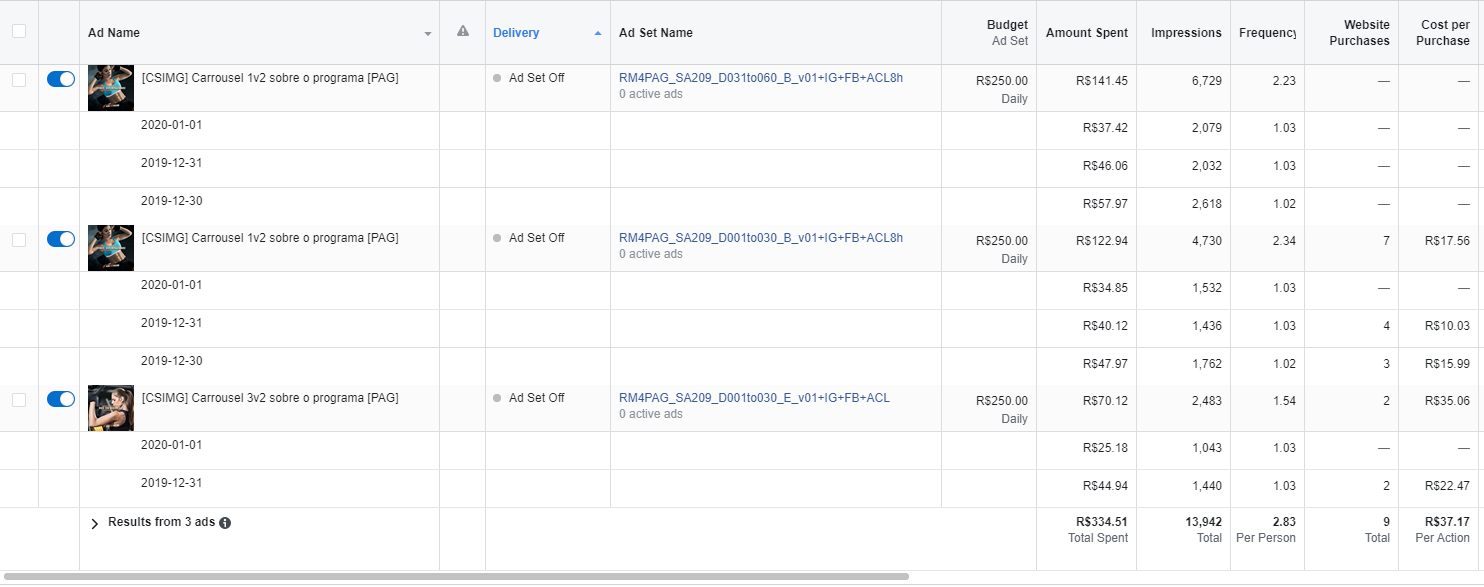The width and height of the screenshot is (1484, 587).
Task: Sort by the Impressions column header
Action: click(1186, 33)
